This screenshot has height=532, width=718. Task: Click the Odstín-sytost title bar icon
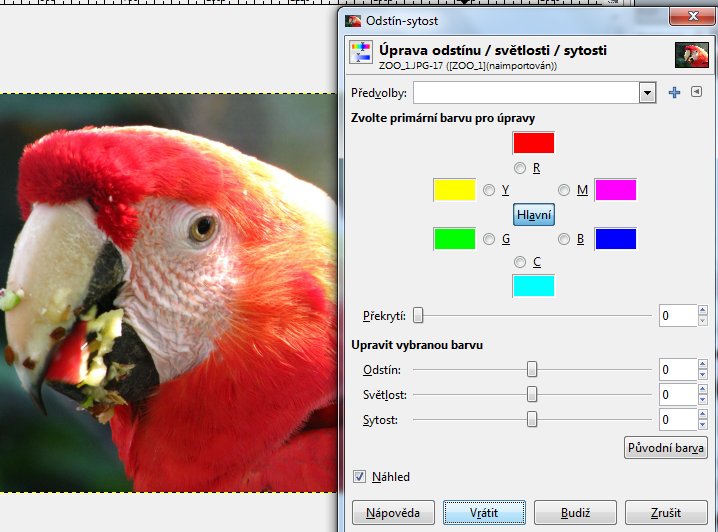point(353,21)
